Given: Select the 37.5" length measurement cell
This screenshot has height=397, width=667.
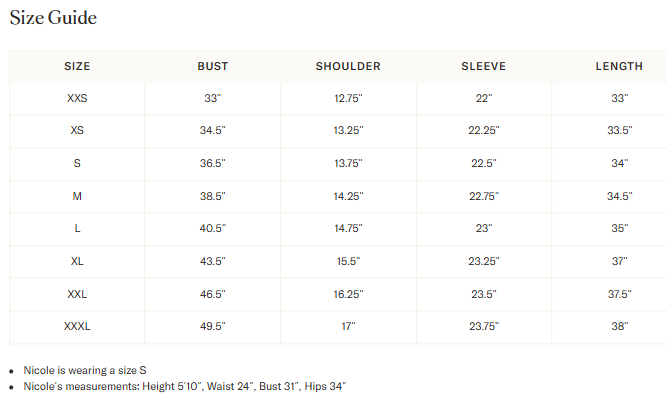Looking at the screenshot, I should 619,294.
